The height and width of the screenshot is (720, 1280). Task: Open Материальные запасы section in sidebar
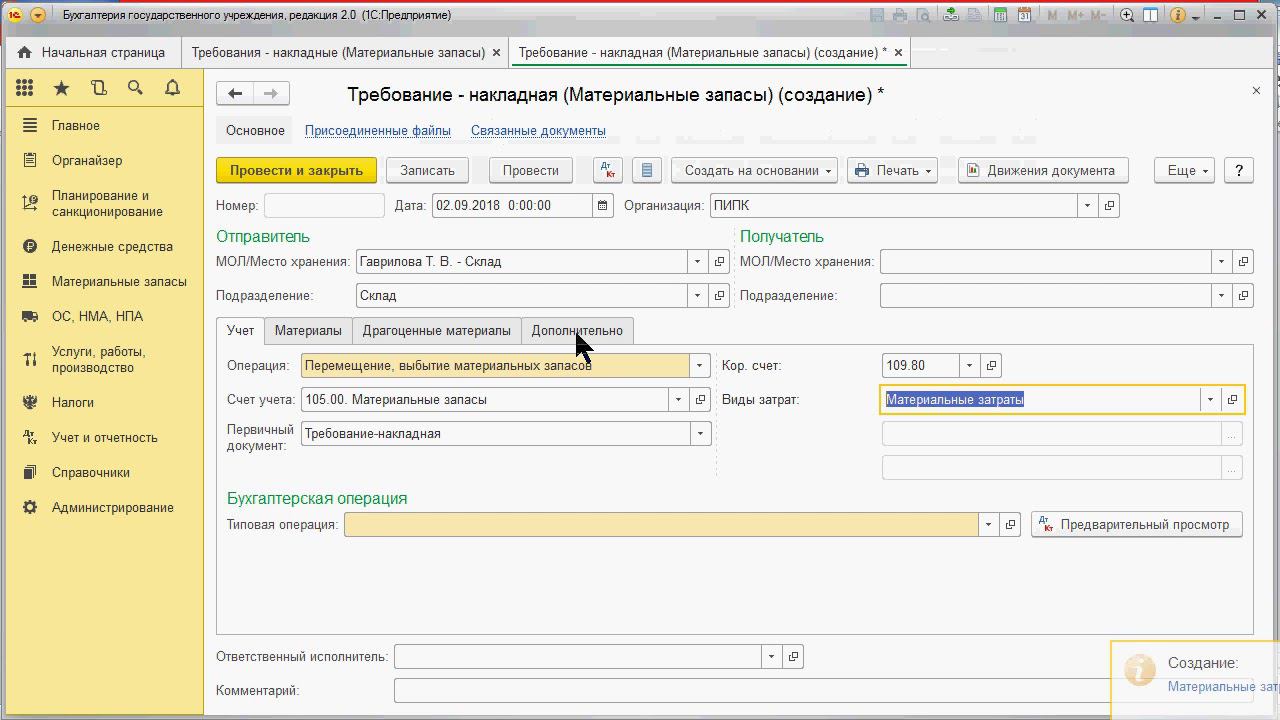pos(119,282)
